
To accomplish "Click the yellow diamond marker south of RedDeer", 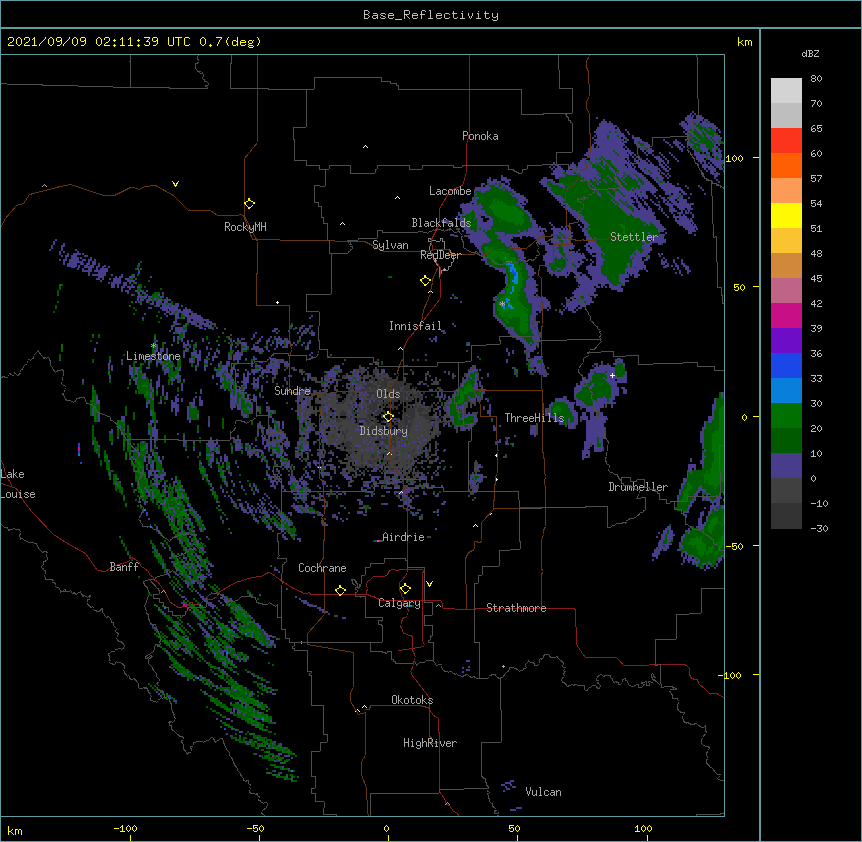I will click(425, 281).
